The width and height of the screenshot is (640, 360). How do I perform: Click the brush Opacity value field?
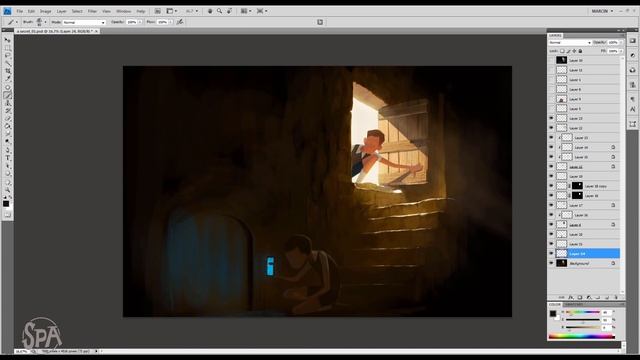pyautogui.click(x=131, y=22)
